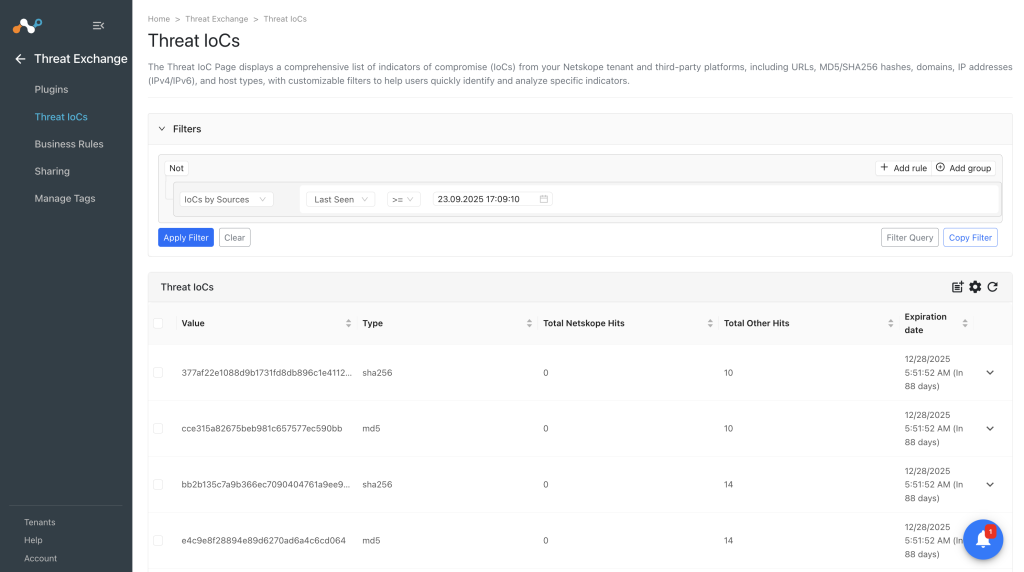This screenshot has width=1024, height=572.
Task: Open the Last Seen field dropdown
Action: click(341, 199)
